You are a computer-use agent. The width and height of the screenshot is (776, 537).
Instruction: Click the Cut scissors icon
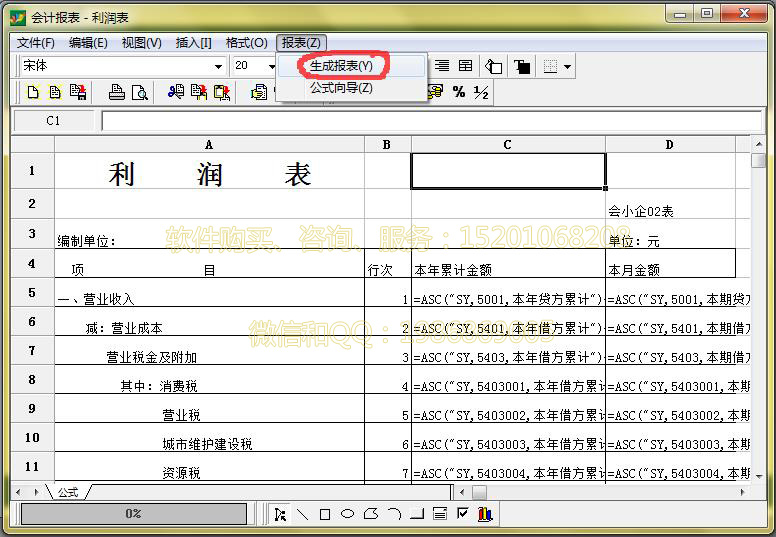176,93
